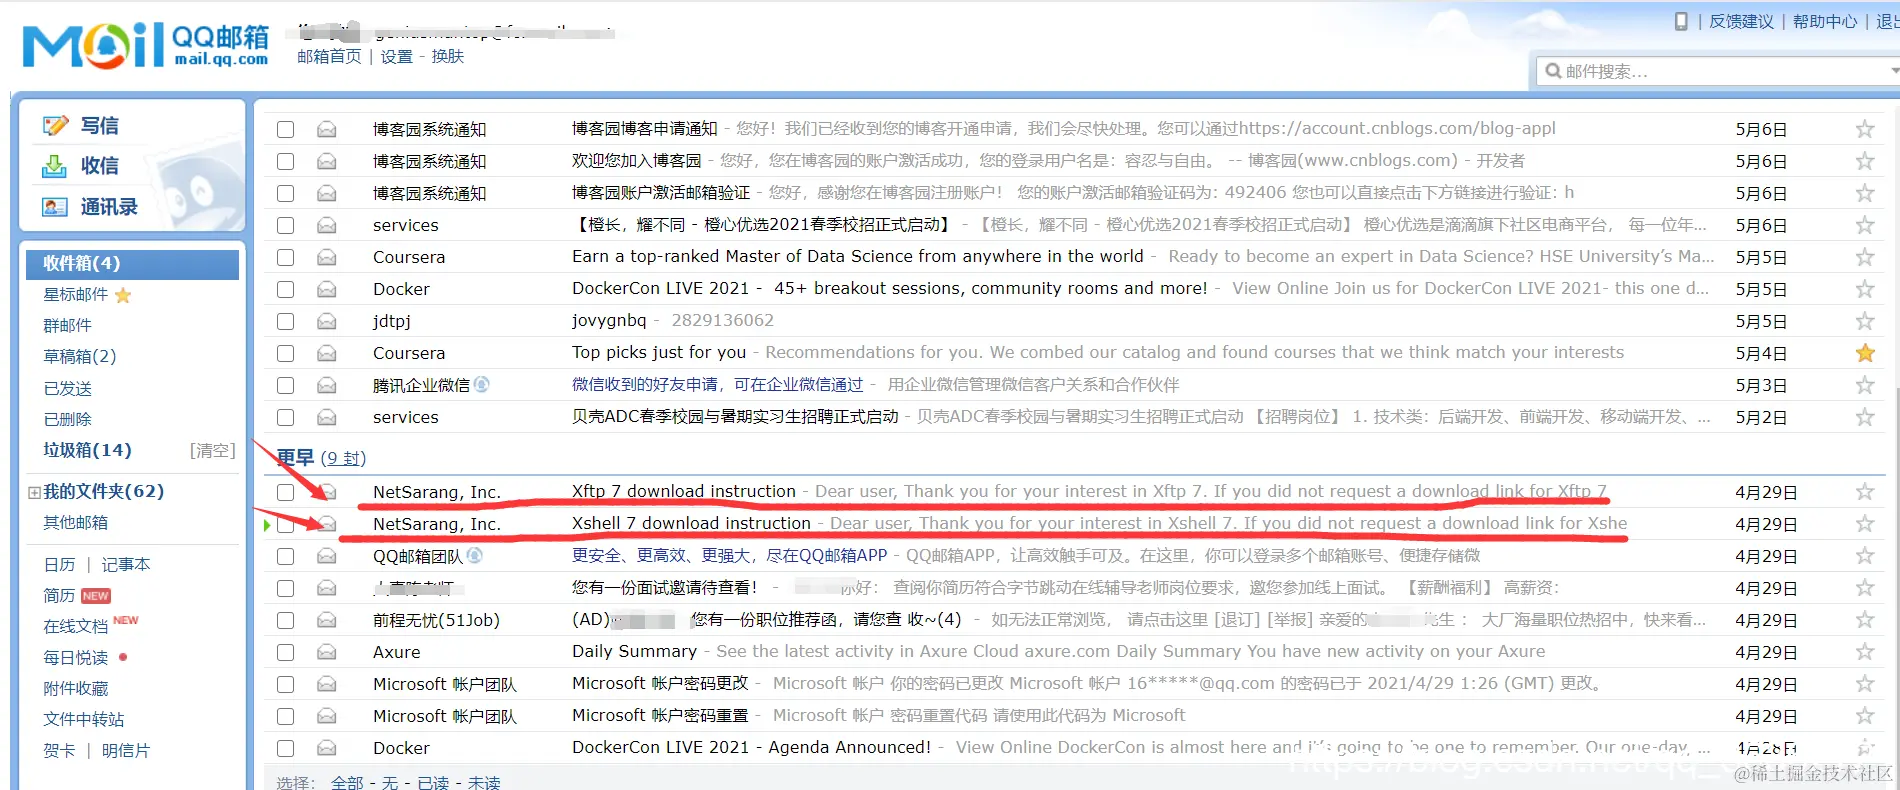
Task: Click the mobile phone icon in top bar
Action: click(x=1681, y=21)
